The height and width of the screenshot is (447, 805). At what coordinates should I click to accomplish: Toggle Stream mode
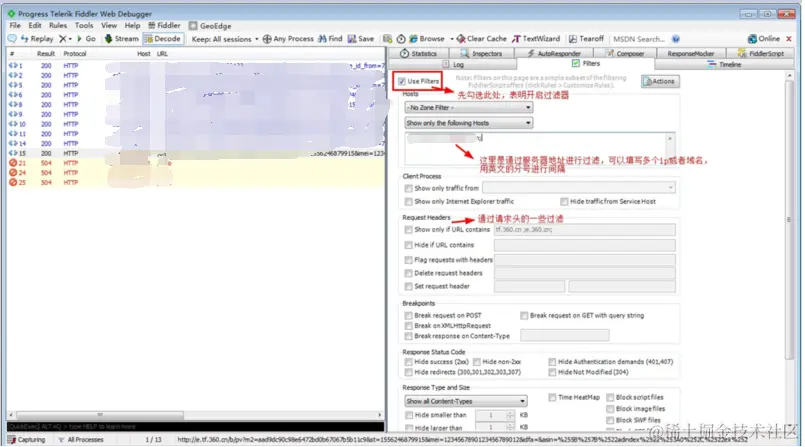(x=122, y=39)
